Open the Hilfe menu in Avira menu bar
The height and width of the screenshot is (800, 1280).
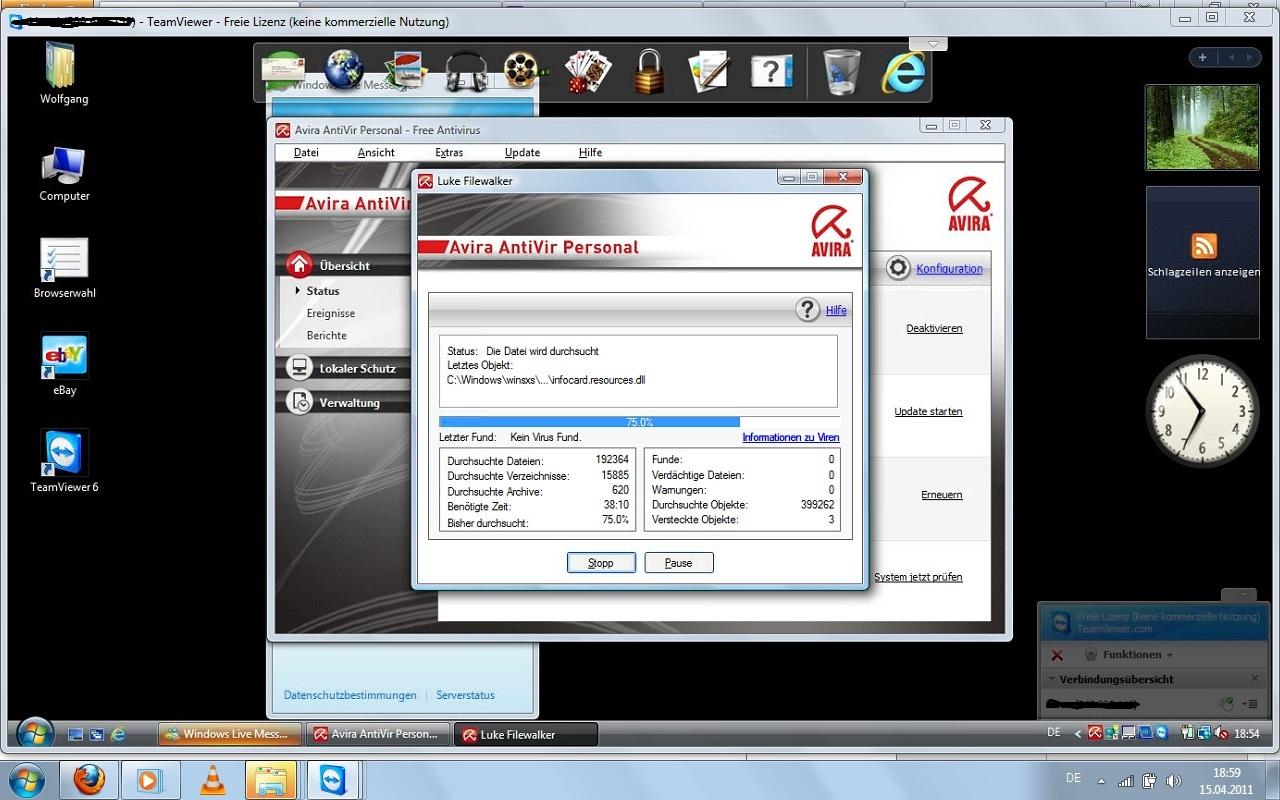(x=590, y=153)
